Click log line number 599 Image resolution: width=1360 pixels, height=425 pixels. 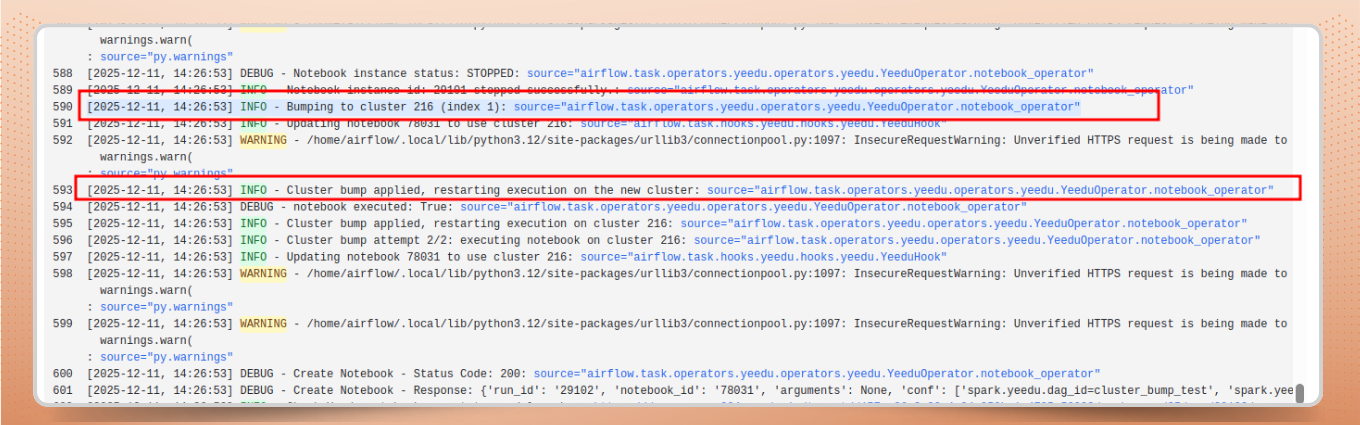tap(63, 324)
